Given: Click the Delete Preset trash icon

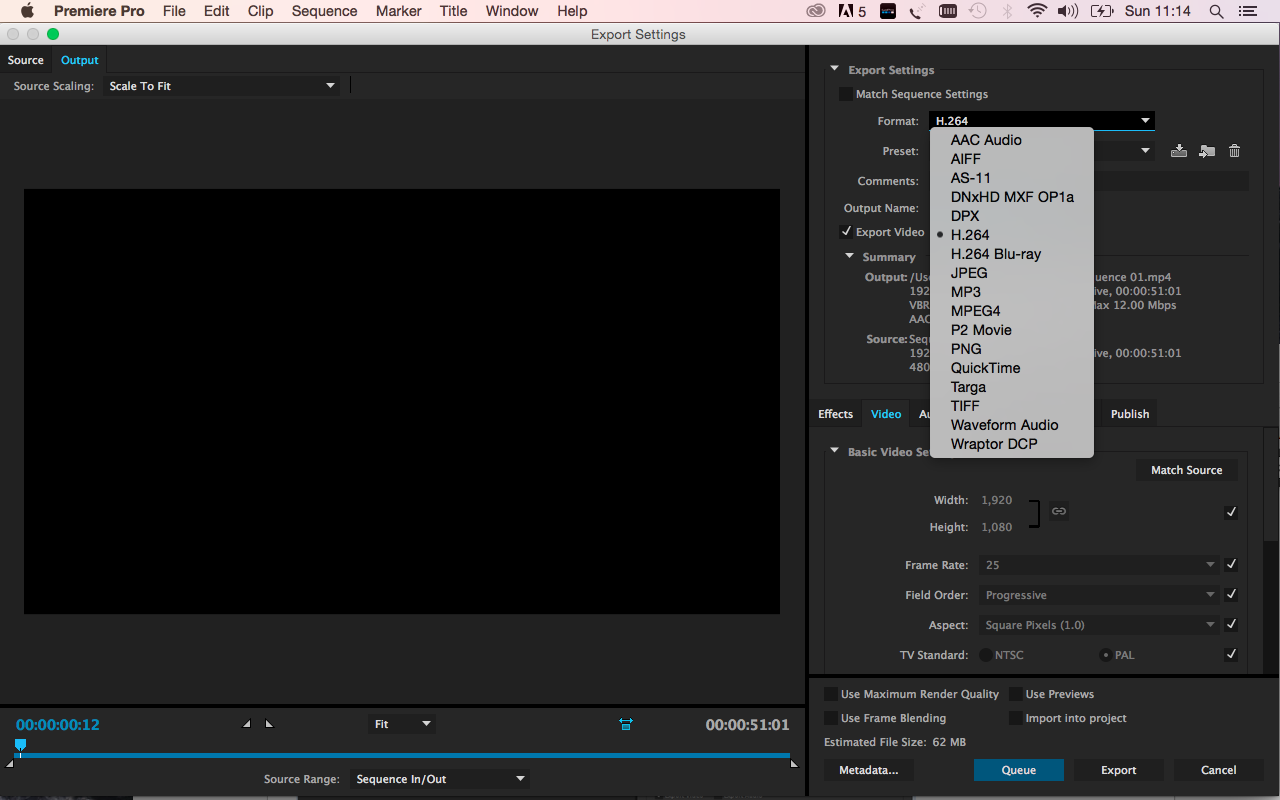Looking at the screenshot, I should [x=1235, y=151].
